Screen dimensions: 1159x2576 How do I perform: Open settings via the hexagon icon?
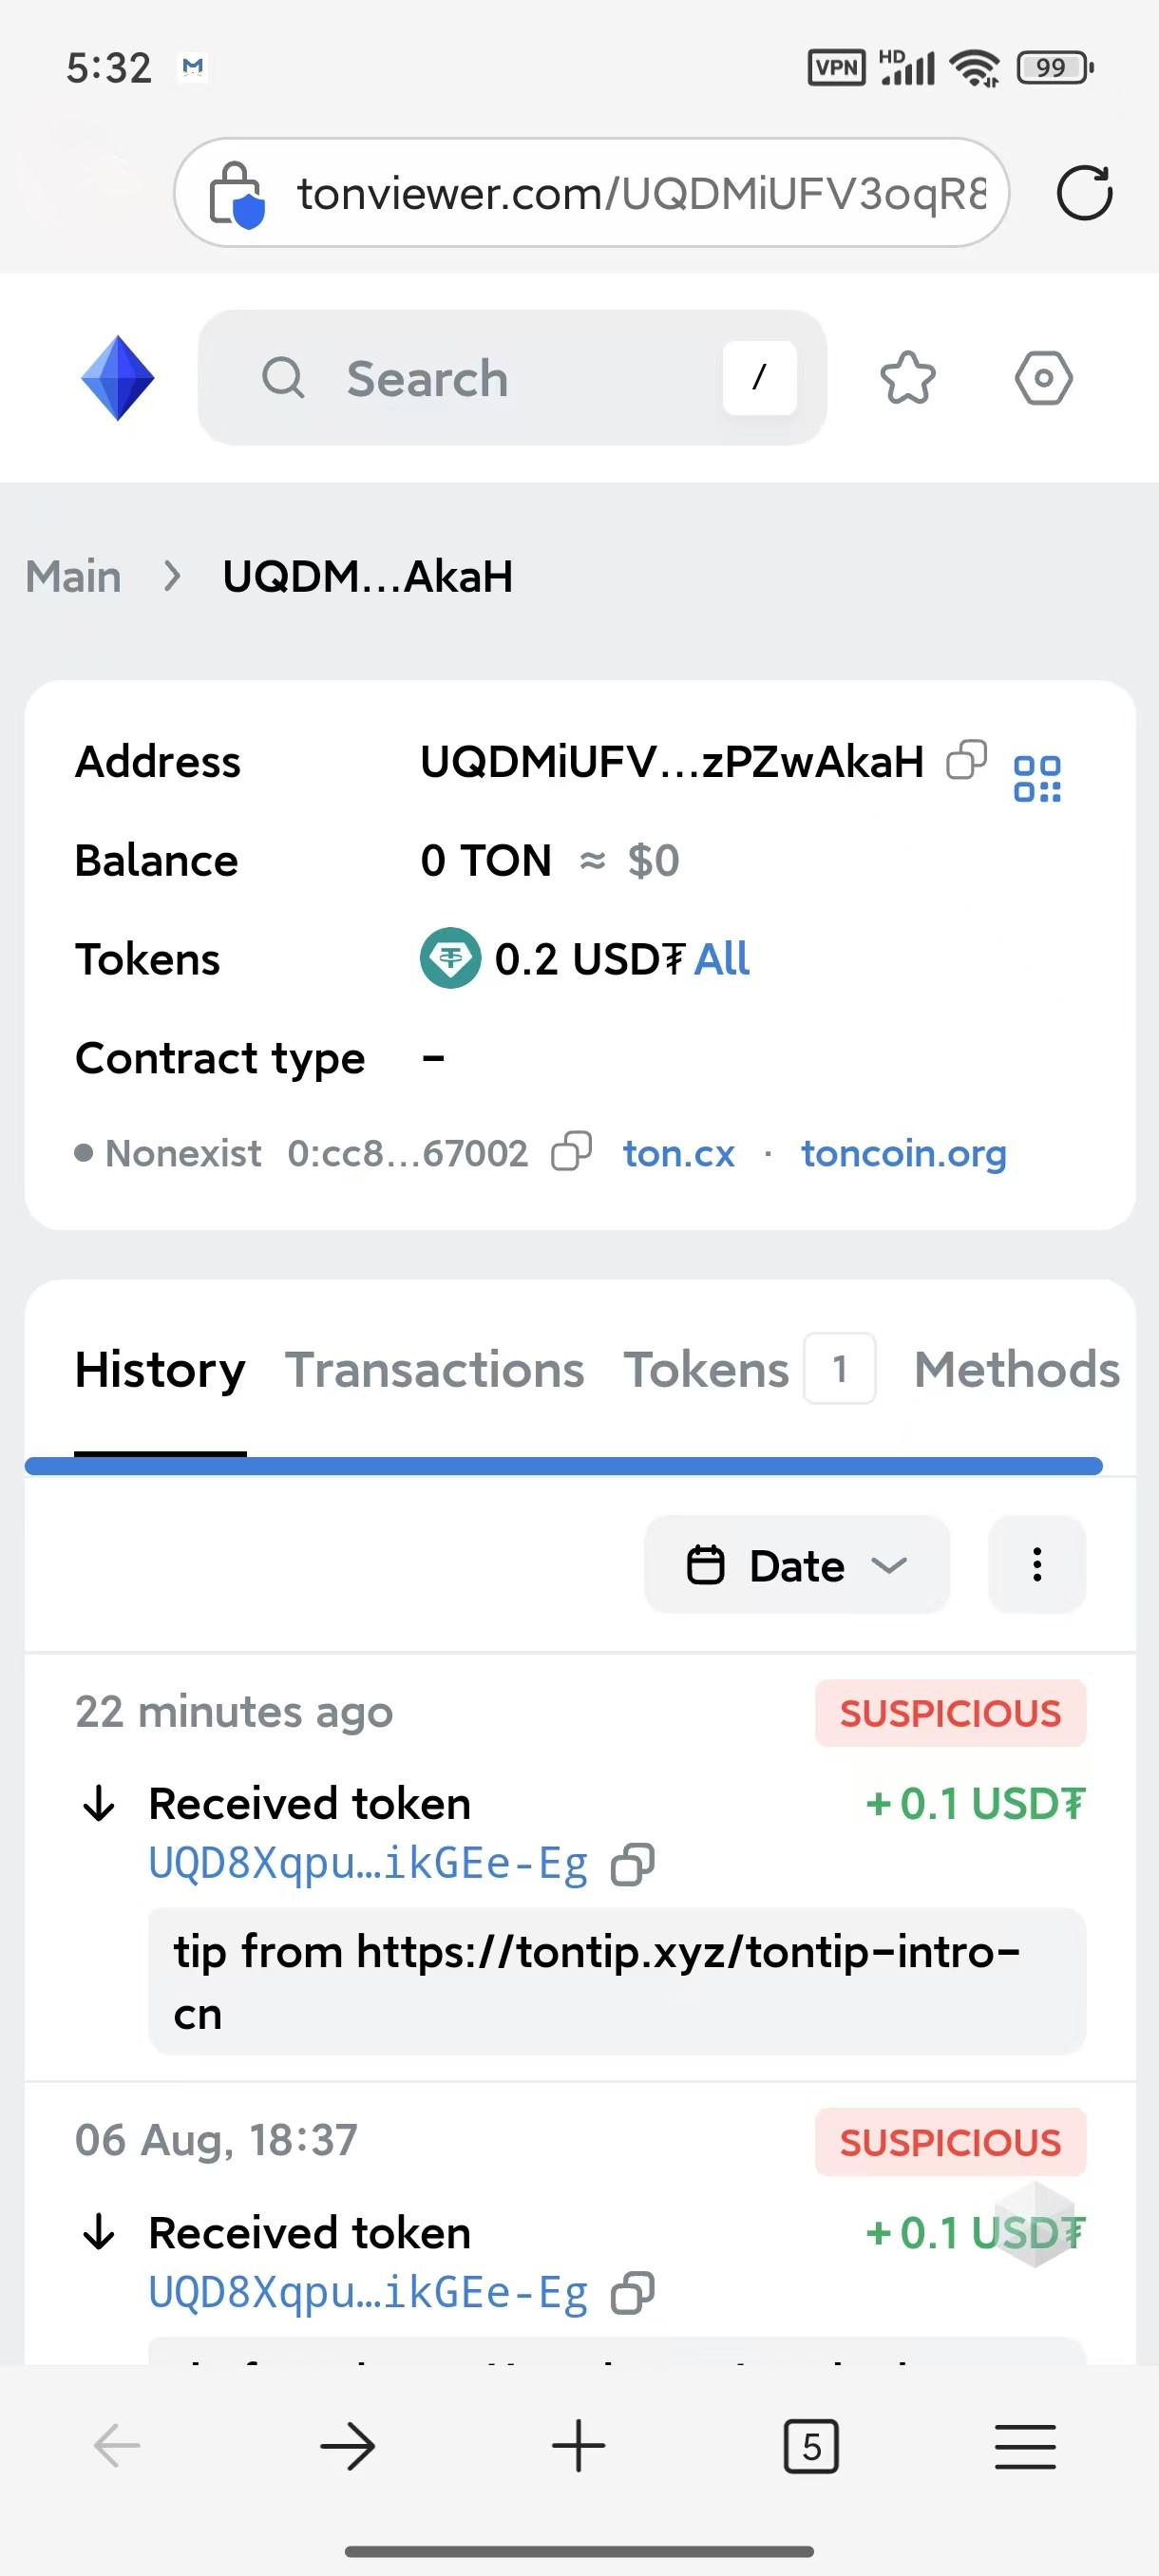[x=1043, y=378]
